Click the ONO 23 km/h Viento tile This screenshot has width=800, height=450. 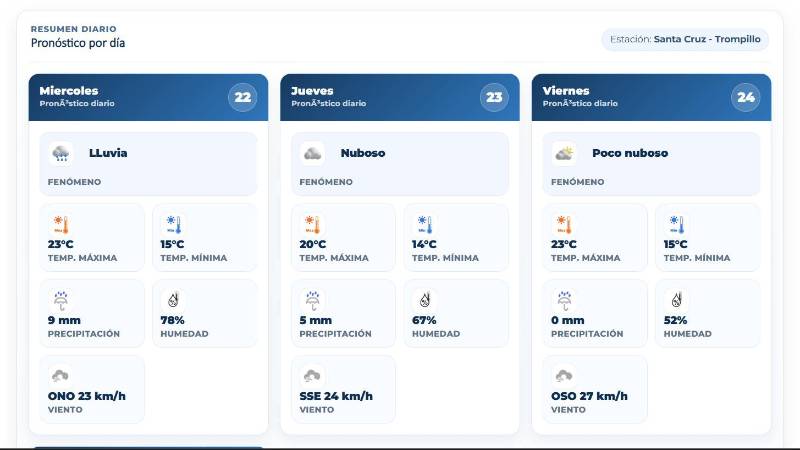92,389
